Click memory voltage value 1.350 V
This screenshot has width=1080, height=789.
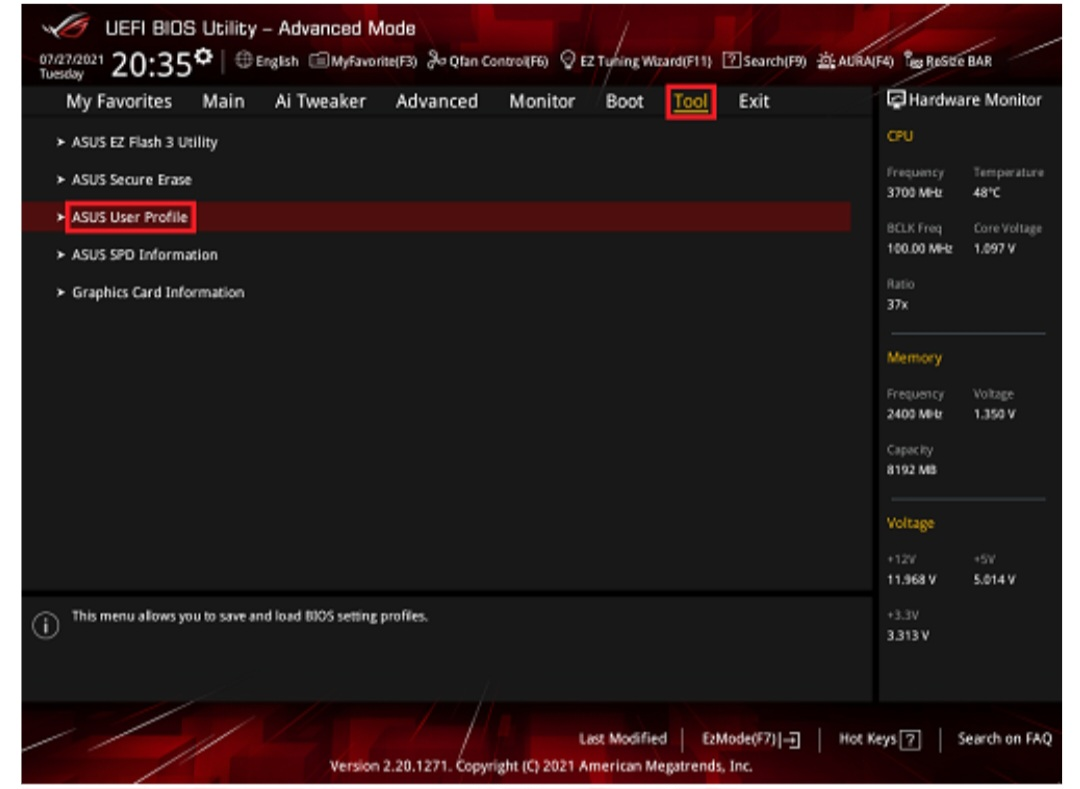pyautogui.click(x=994, y=414)
